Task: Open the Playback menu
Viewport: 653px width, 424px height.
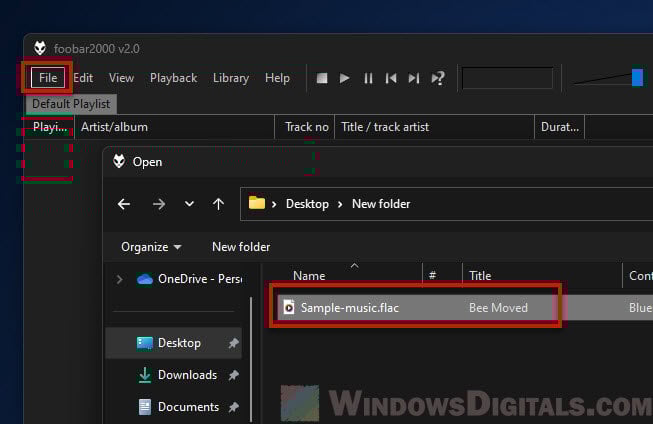Action: pos(173,78)
